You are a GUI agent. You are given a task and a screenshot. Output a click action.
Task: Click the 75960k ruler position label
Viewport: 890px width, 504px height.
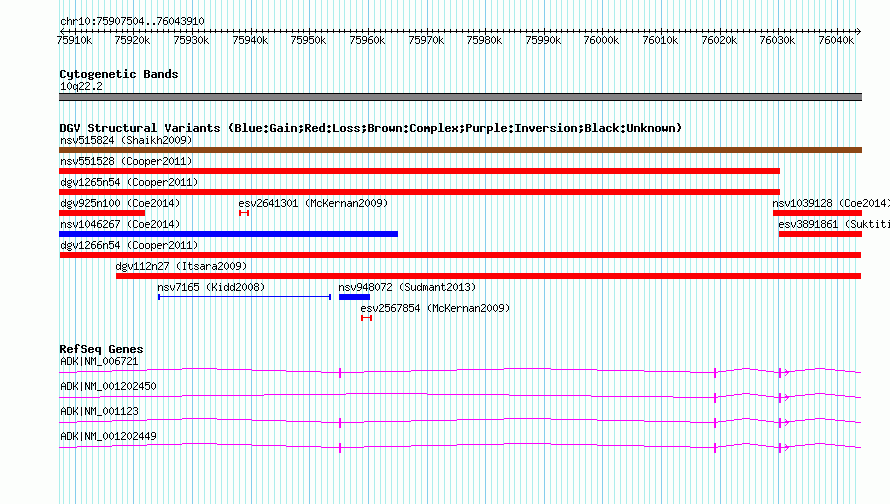(x=367, y=40)
